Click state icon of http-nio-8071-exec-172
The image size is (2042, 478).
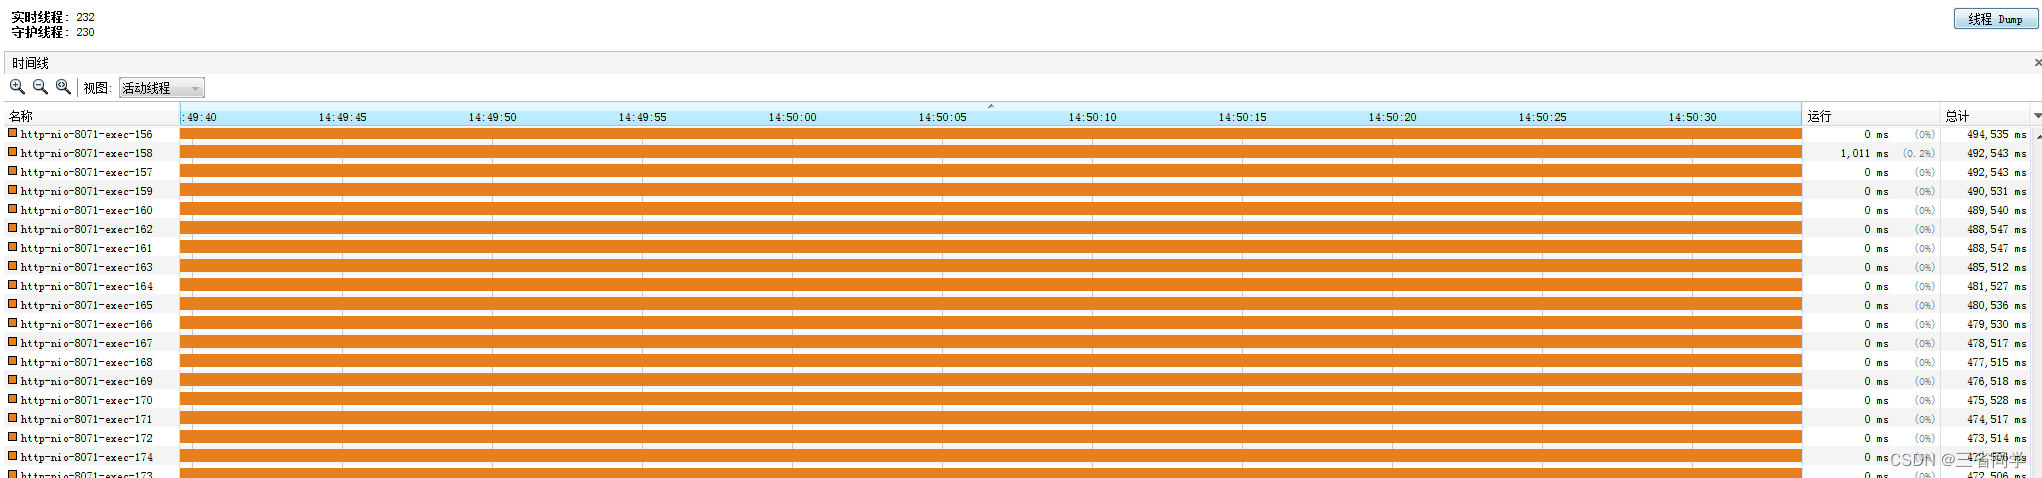(x=13, y=437)
